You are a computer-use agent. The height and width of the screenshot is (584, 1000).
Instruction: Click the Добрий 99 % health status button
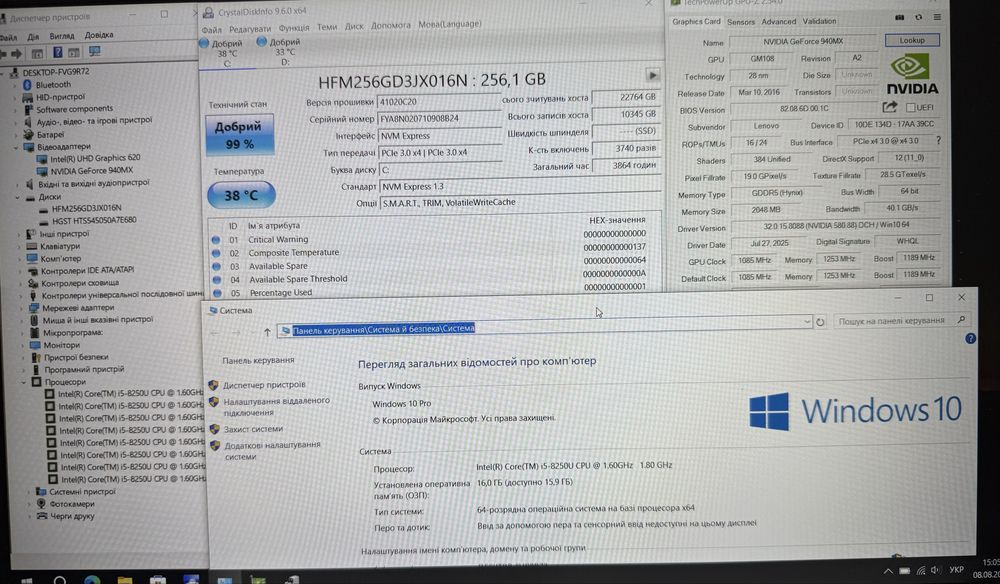coord(239,135)
